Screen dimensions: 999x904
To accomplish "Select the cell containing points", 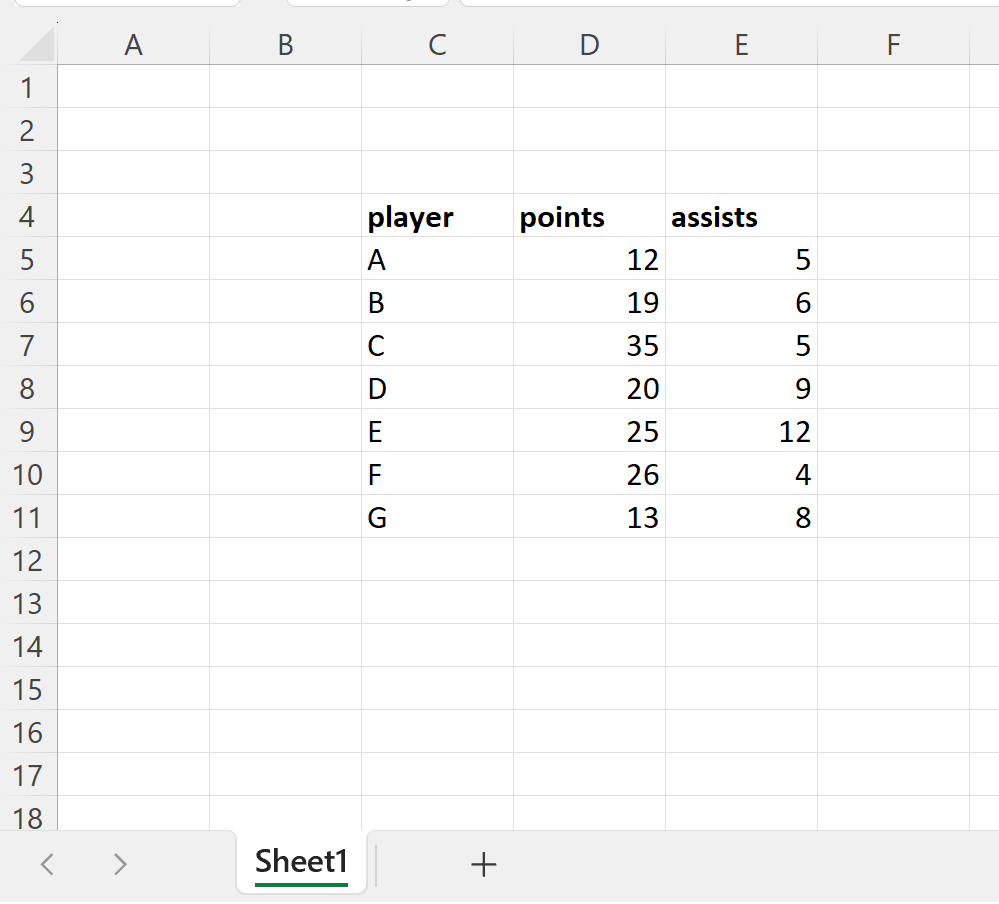I will pyautogui.click(x=589, y=216).
